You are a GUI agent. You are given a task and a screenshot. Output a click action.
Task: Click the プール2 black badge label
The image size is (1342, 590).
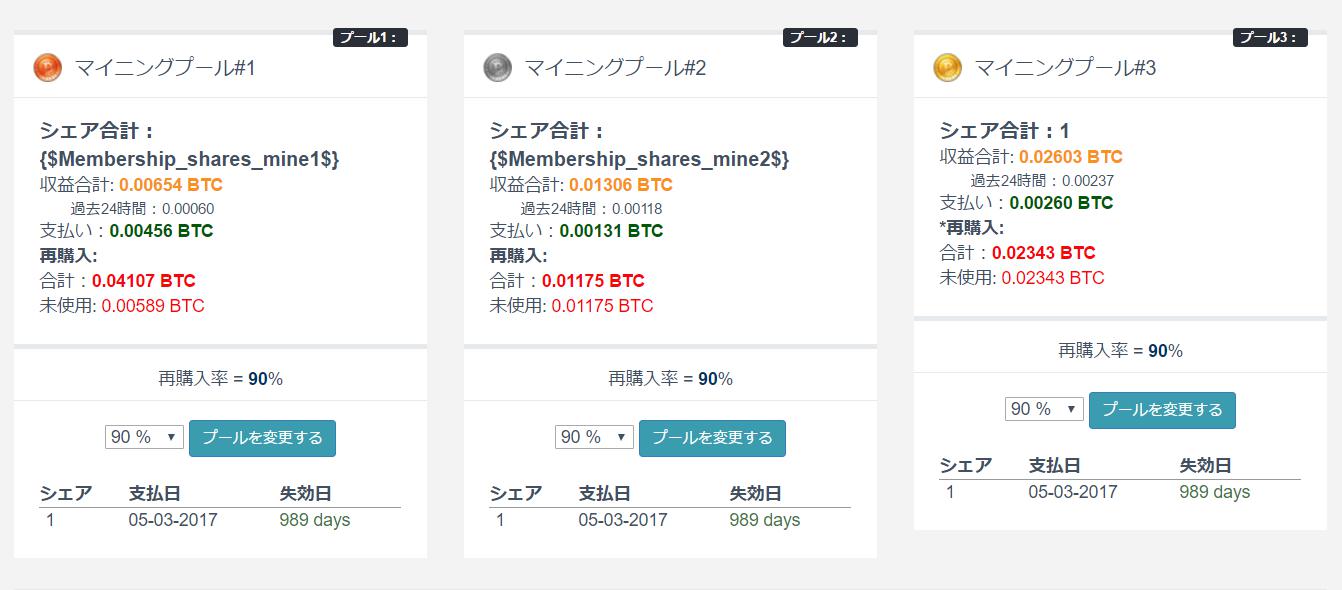click(820, 38)
